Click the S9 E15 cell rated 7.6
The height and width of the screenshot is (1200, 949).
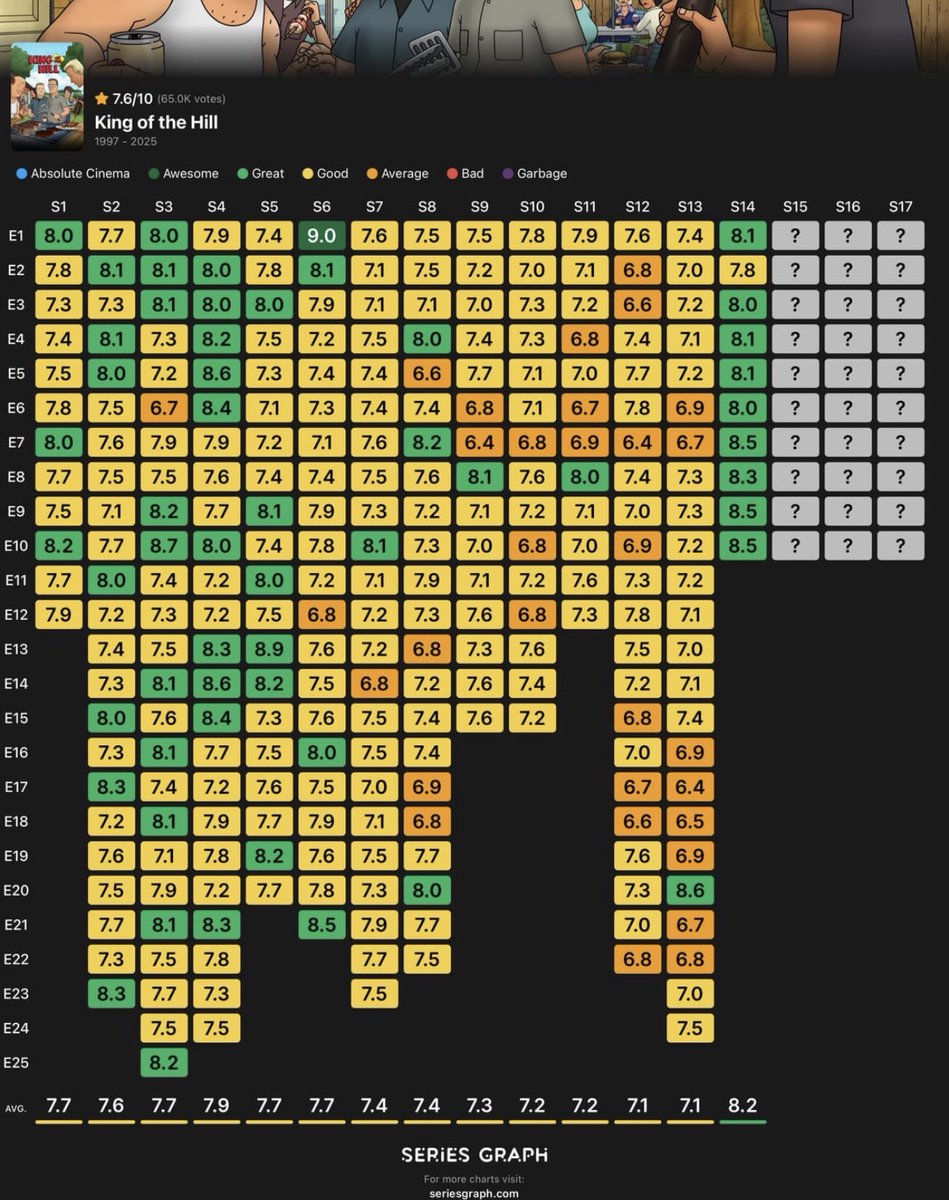pyautogui.click(x=479, y=718)
